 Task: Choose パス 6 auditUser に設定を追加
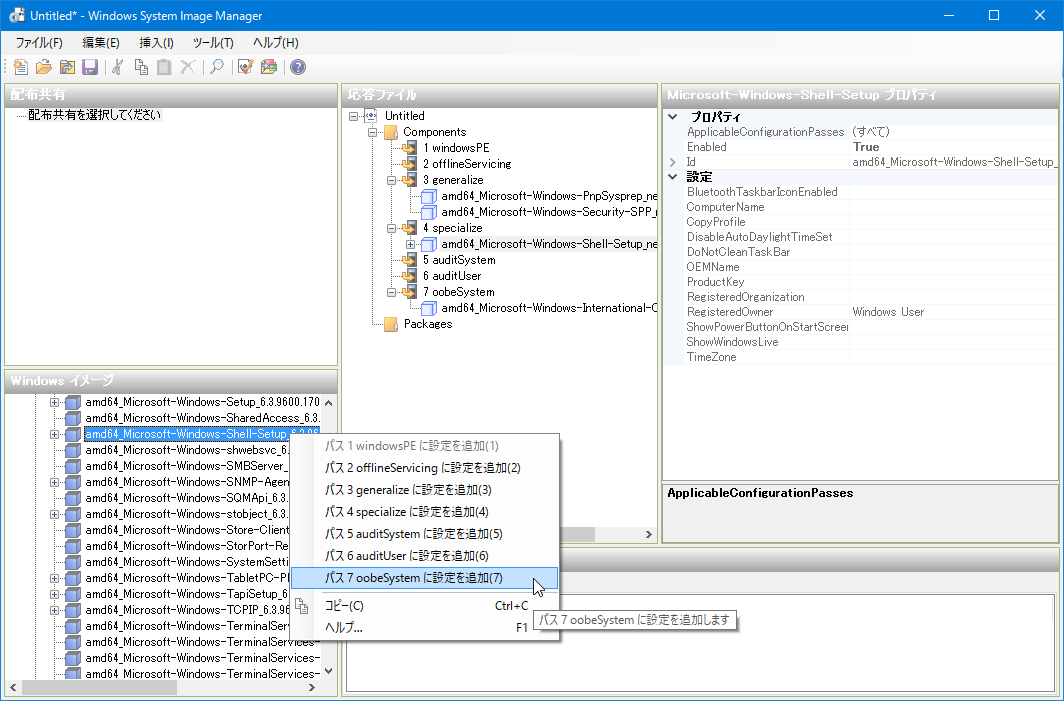(x=425, y=556)
